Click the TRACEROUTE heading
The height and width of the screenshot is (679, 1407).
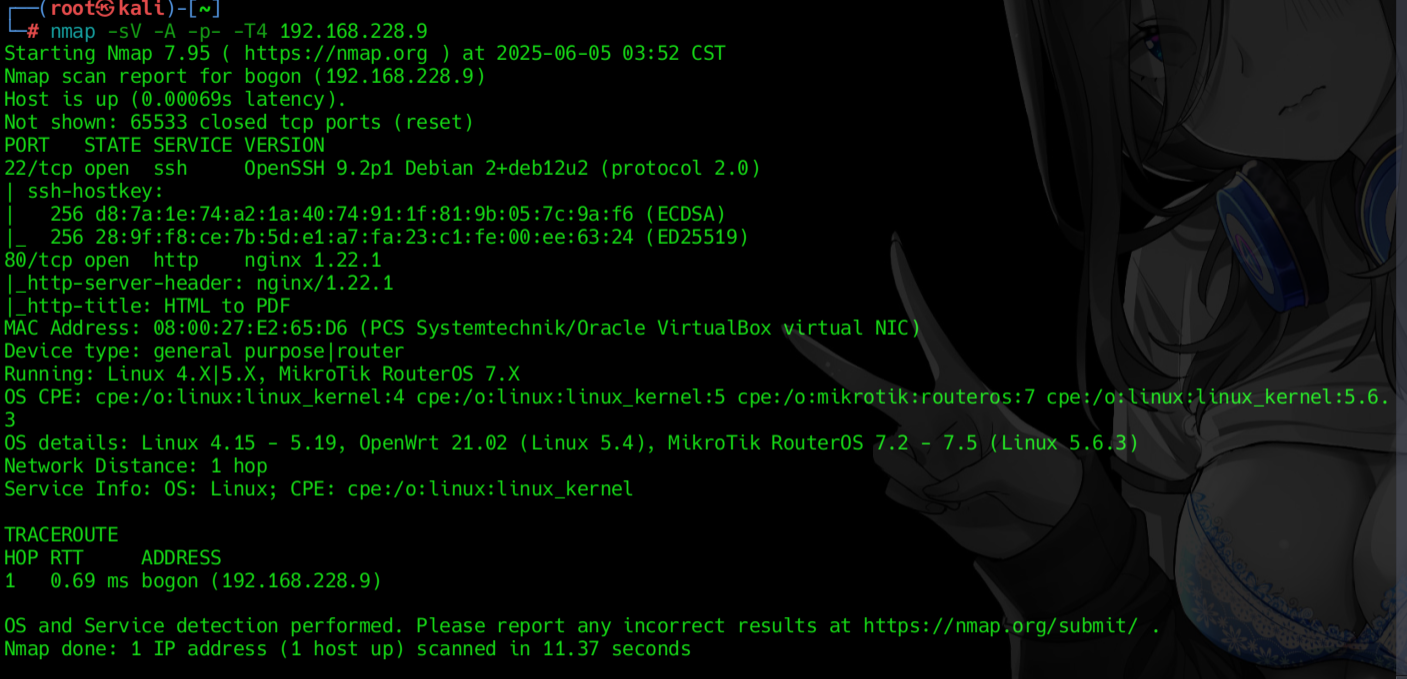(61, 535)
